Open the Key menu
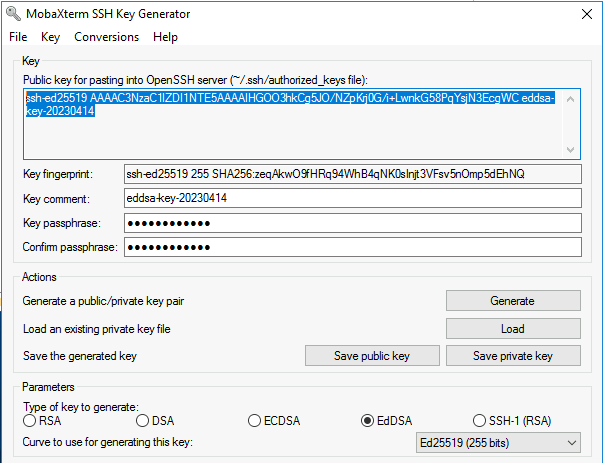603x463 pixels. click(x=50, y=37)
